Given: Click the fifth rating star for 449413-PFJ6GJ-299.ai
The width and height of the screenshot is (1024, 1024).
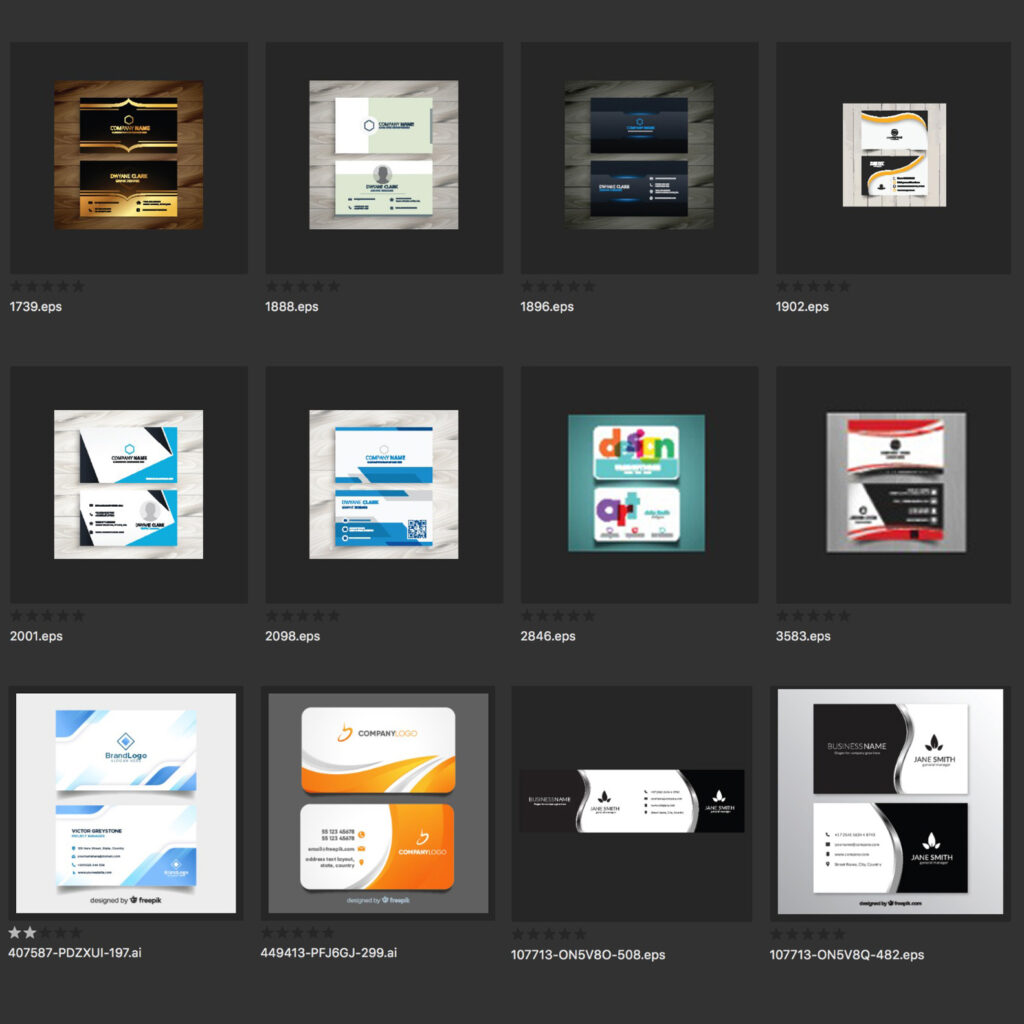Looking at the screenshot, I should click(327, 933).
